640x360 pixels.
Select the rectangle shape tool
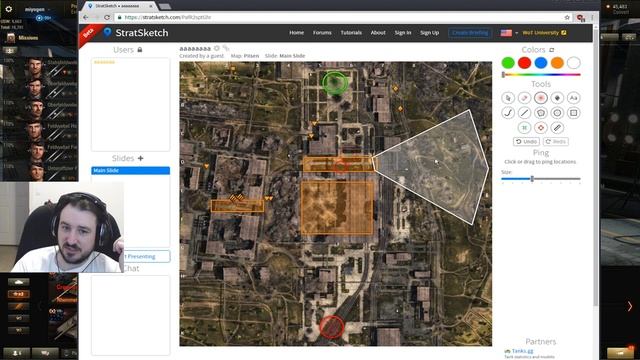(x=573, y=113)
